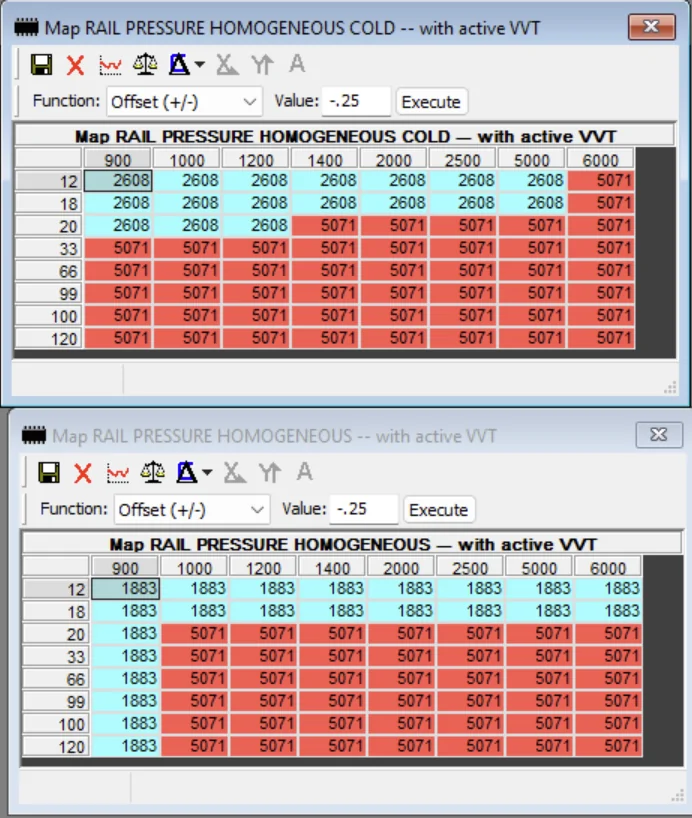This screenshot has width=692, height=818.
Task: Select row header 120 in COLD map
Action: [49, 339]
